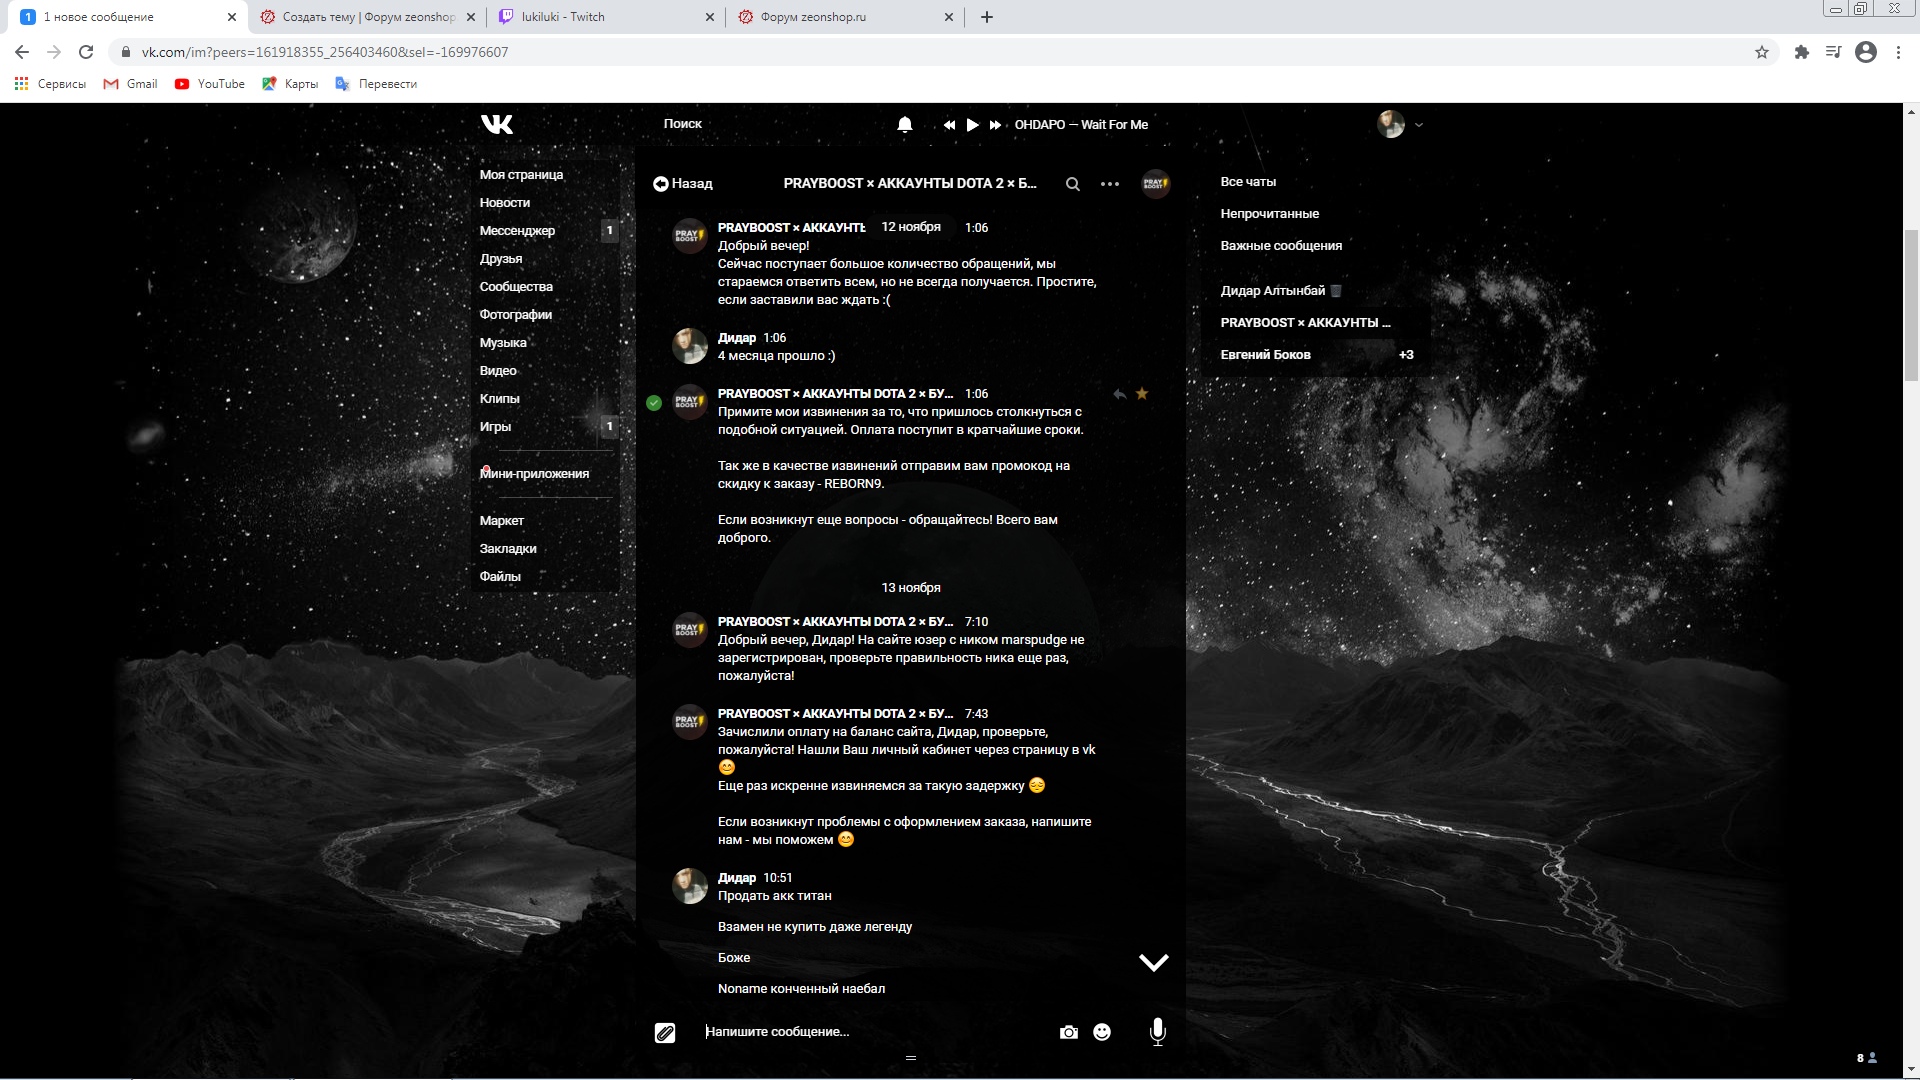
Task: Focus the message input field
Action: tap(875, 1032)
